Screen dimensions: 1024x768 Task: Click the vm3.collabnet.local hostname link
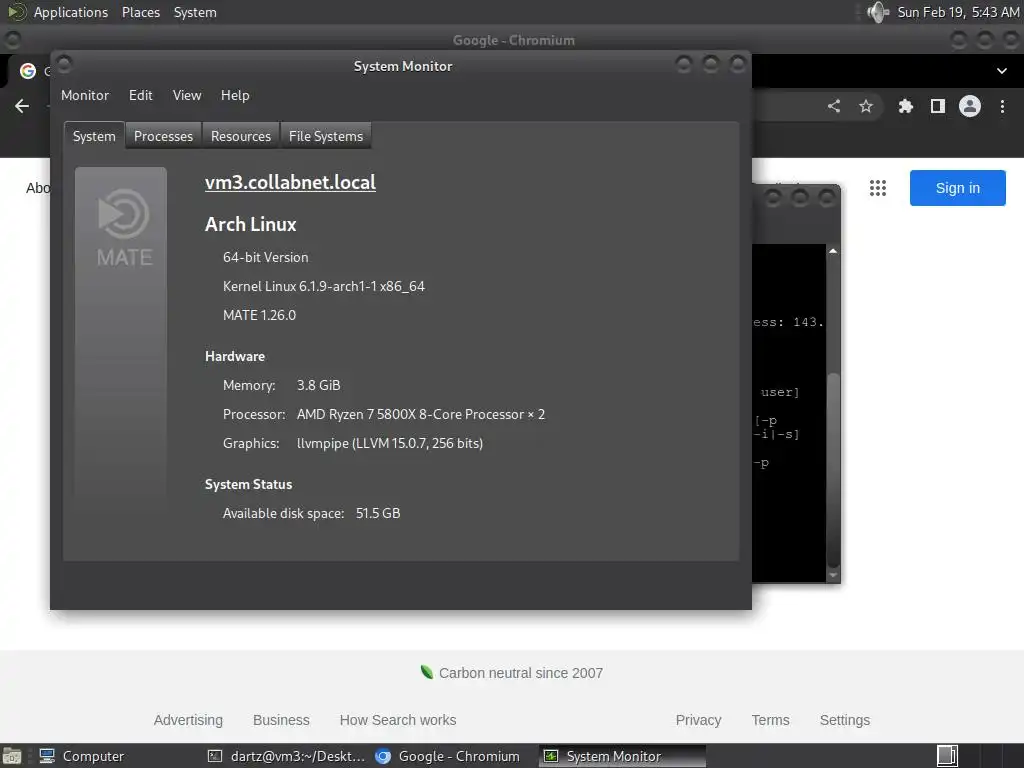290,182
